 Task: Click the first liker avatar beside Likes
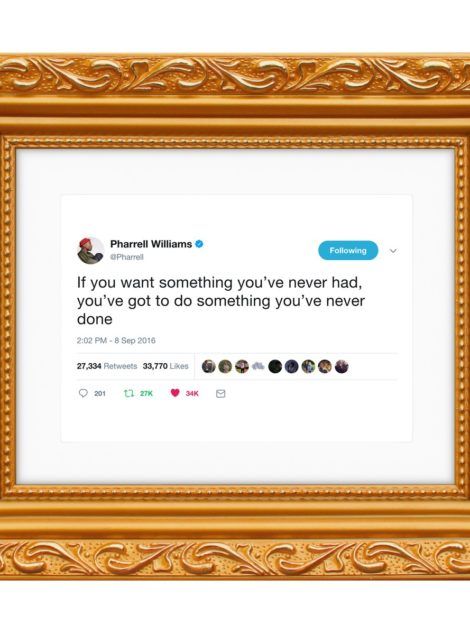click(208, 367)
